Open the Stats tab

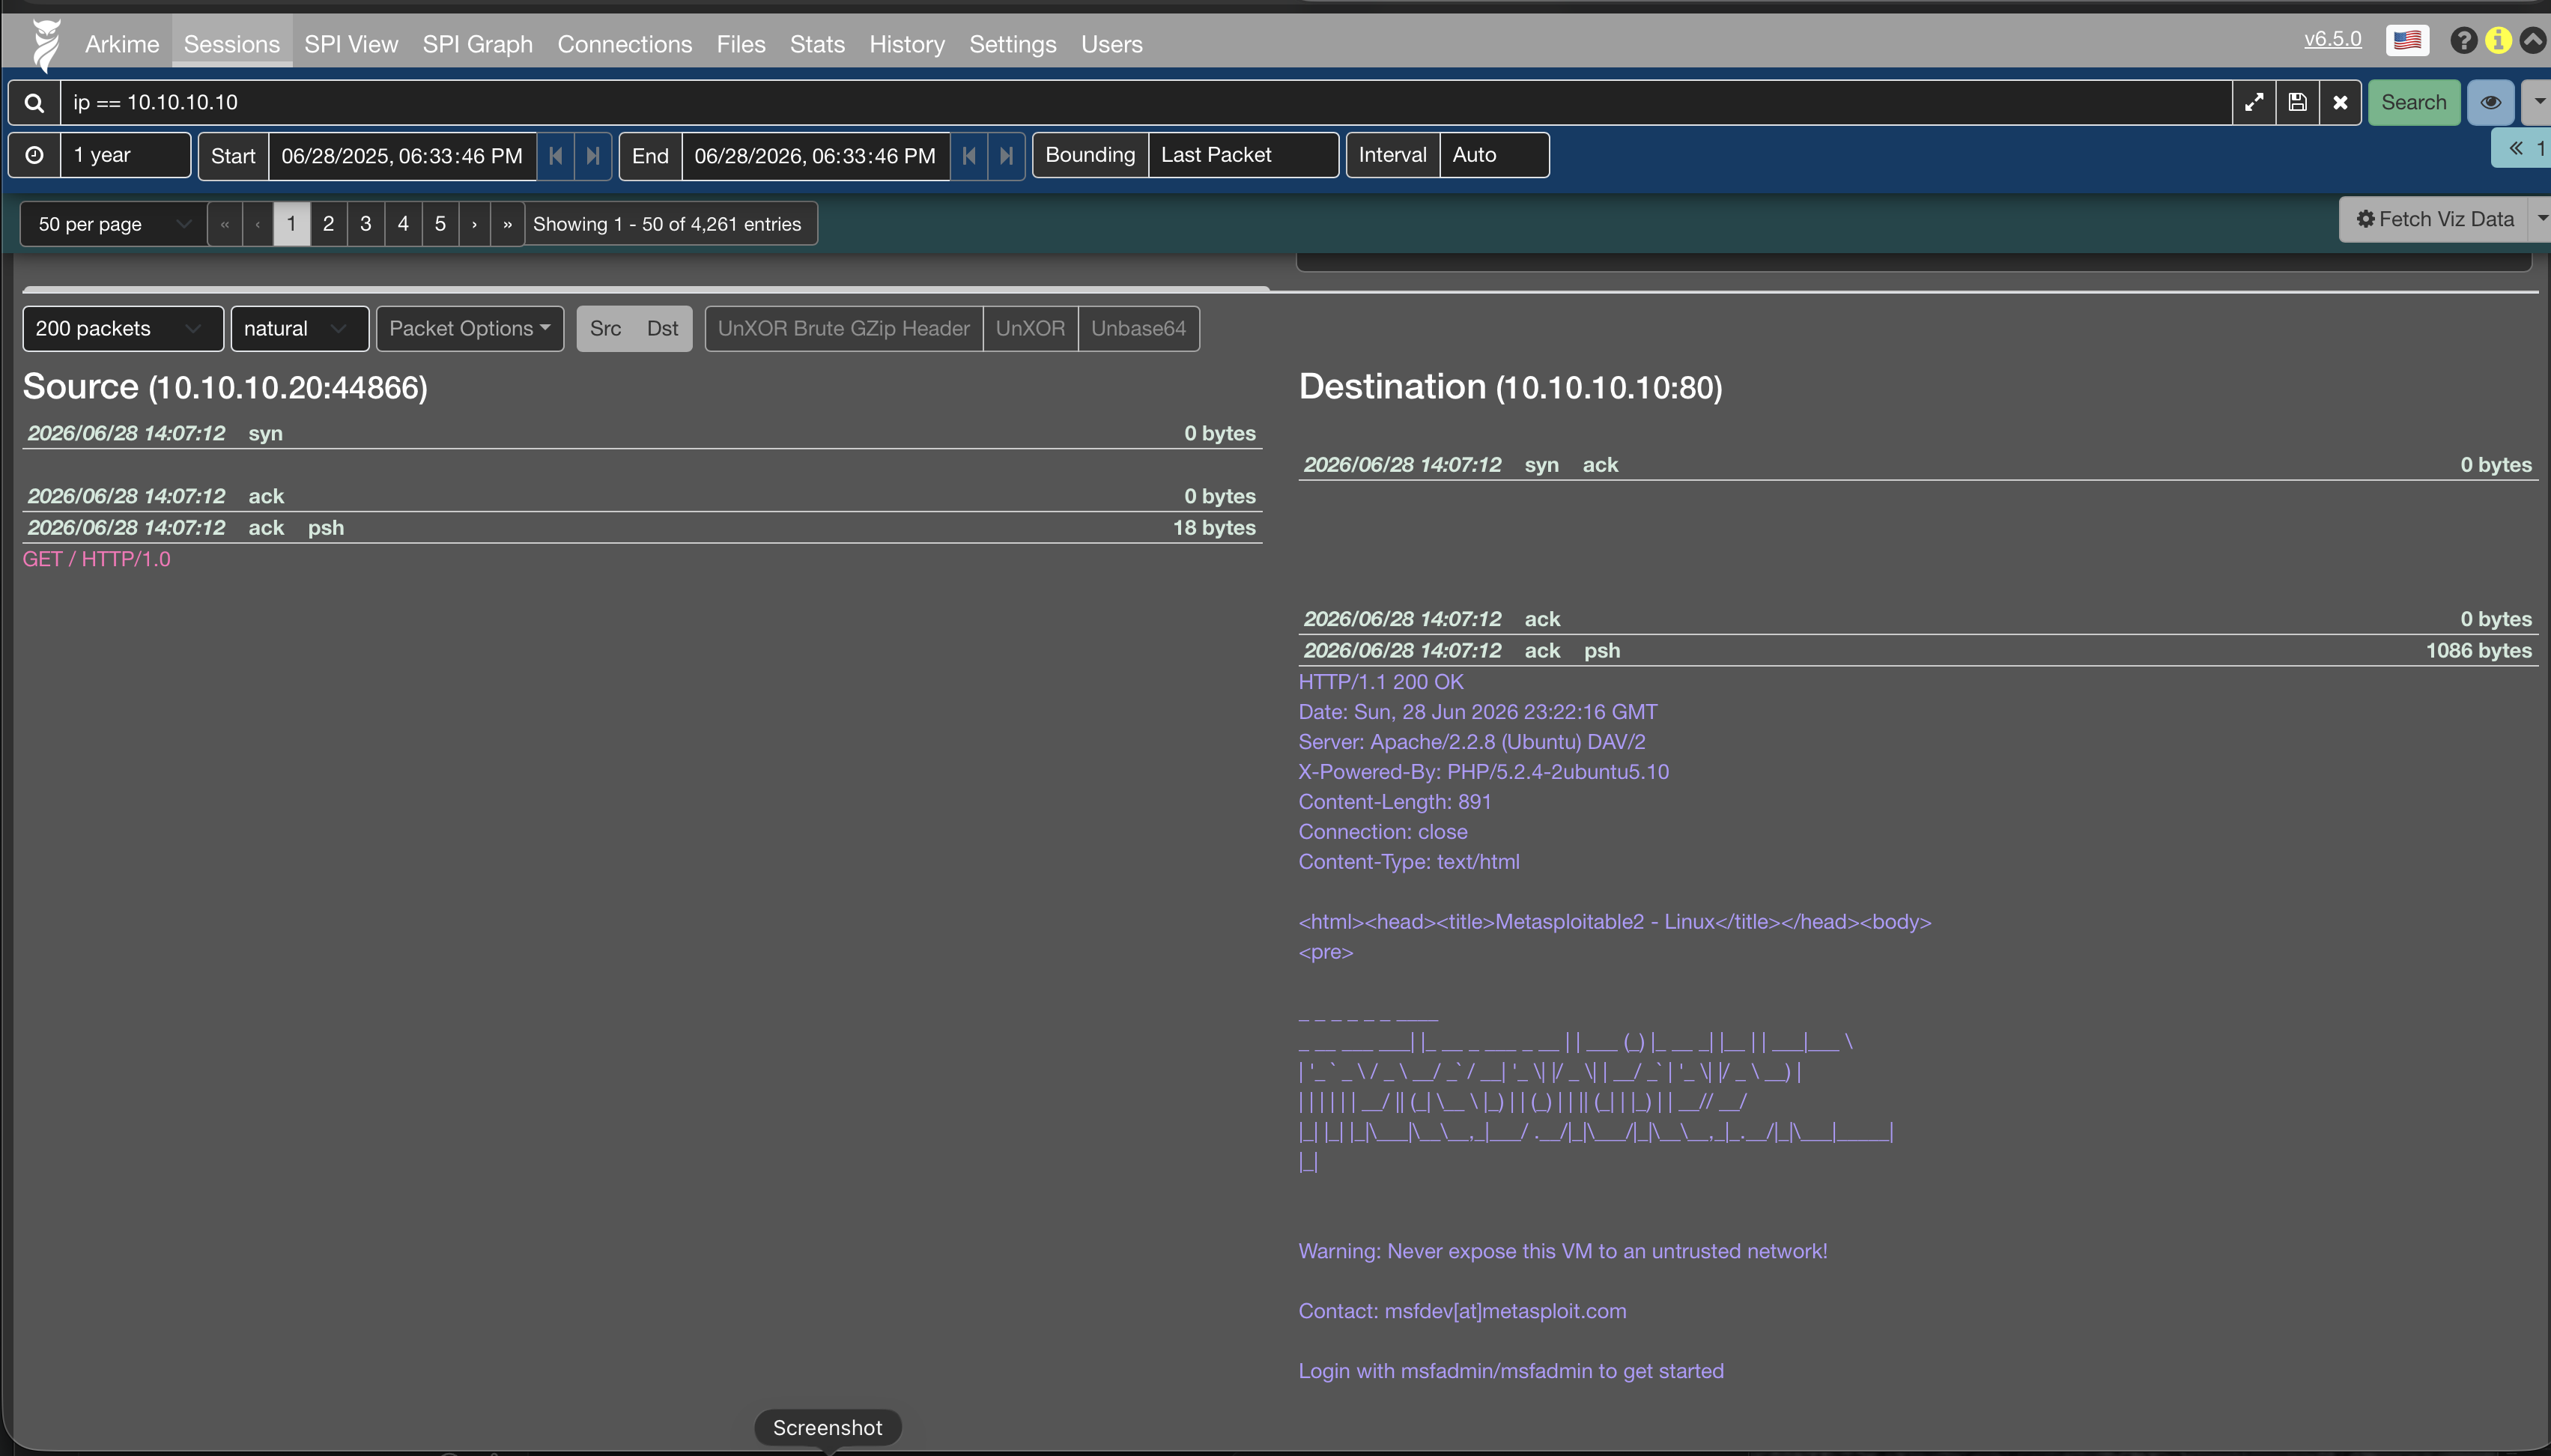pos(817,44)
